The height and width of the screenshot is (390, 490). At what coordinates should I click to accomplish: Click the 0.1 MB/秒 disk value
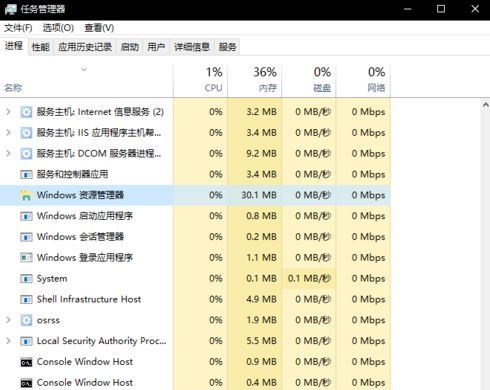click(309, 278)
